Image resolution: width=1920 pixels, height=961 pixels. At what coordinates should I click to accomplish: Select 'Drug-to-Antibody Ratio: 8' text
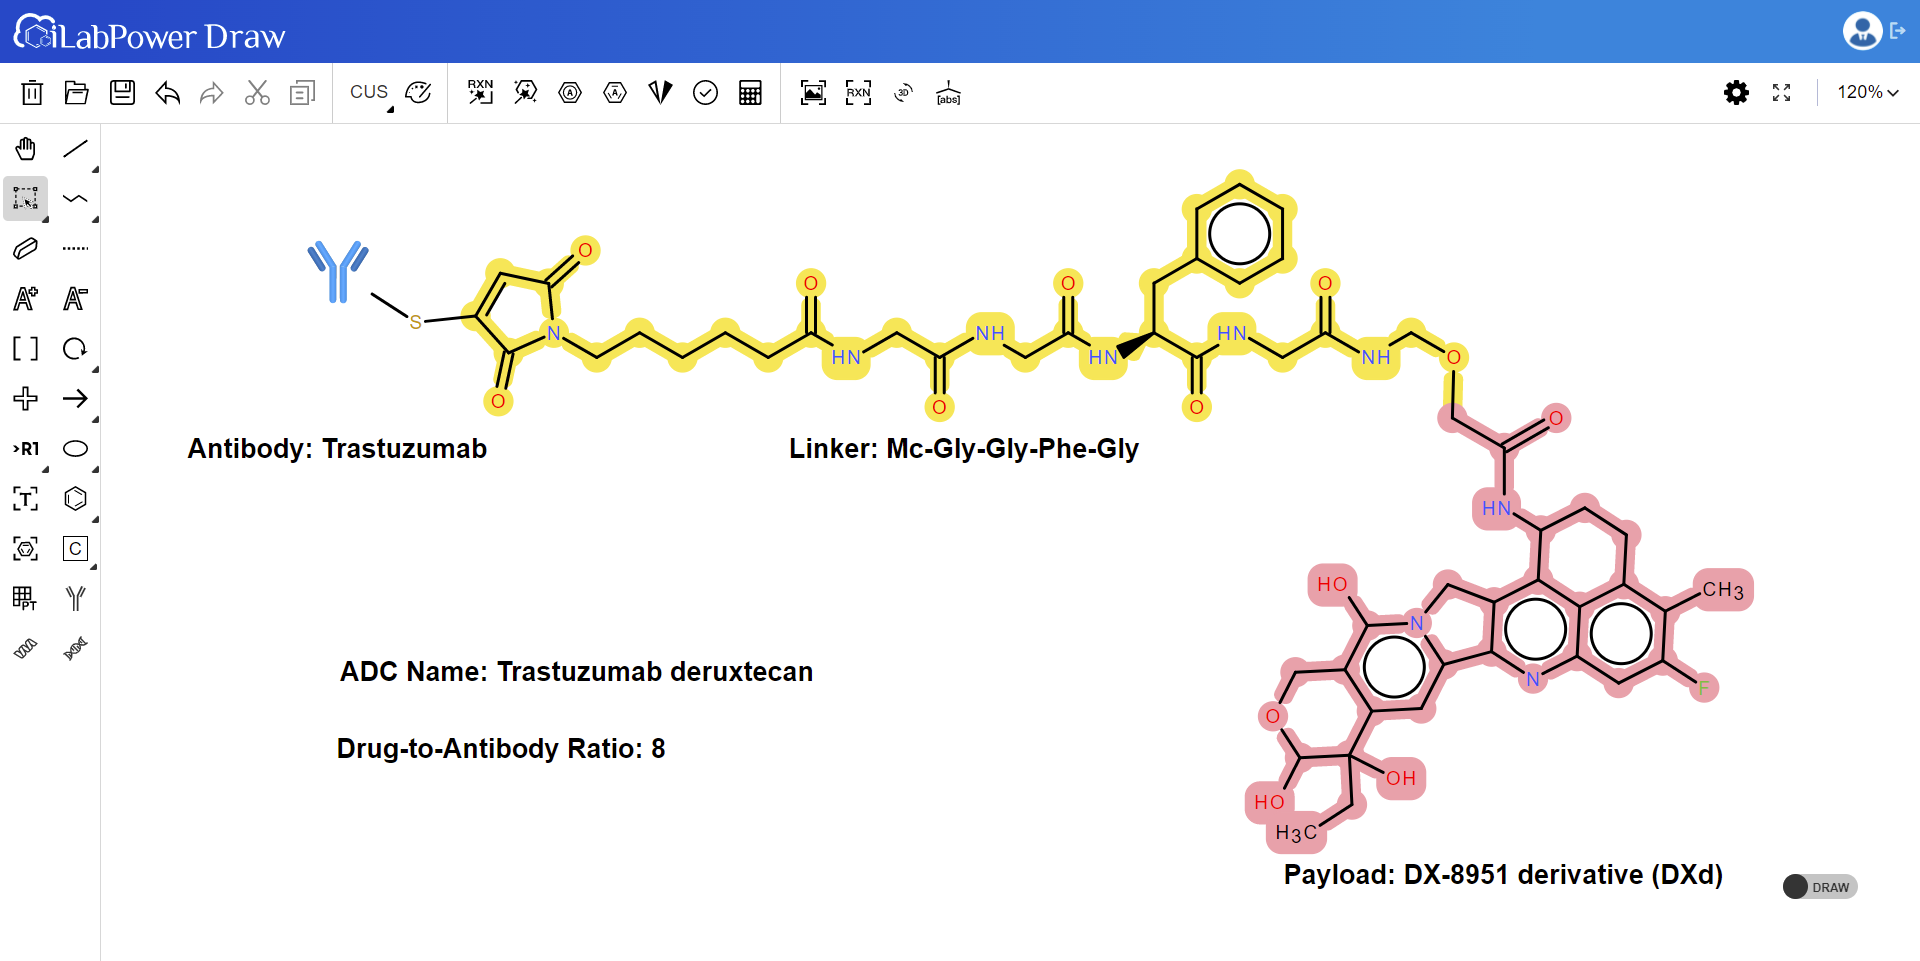click(x=501, y=748)
